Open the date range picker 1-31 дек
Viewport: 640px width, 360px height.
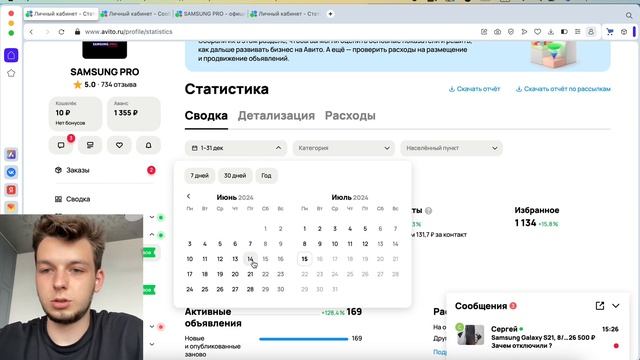pos(236,148)
